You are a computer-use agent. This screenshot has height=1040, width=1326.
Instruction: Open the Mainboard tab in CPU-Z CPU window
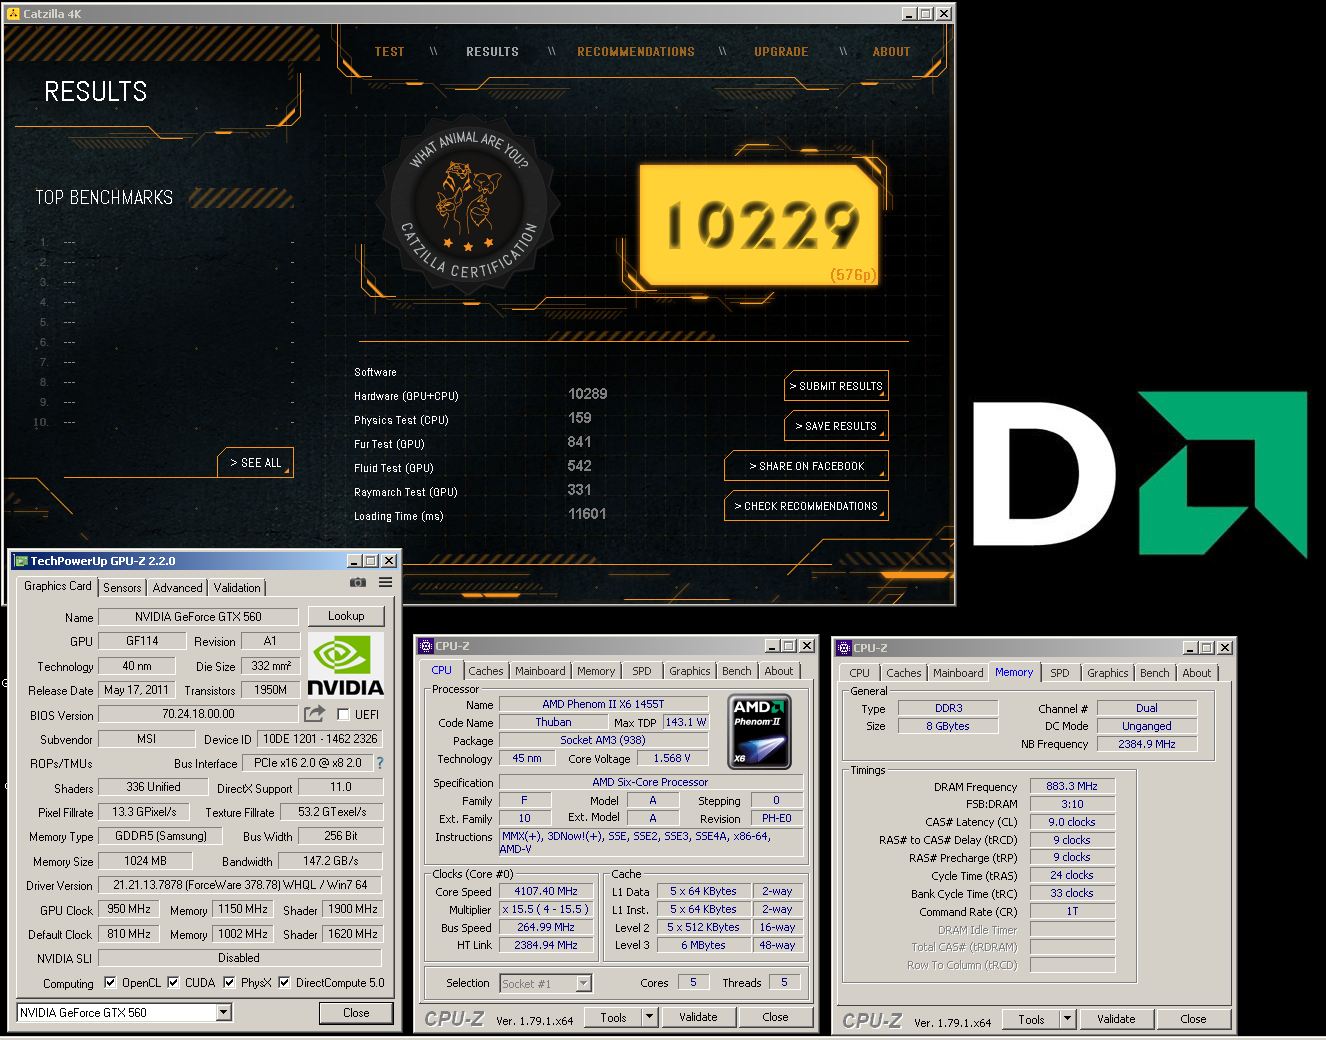click(540, 671)
